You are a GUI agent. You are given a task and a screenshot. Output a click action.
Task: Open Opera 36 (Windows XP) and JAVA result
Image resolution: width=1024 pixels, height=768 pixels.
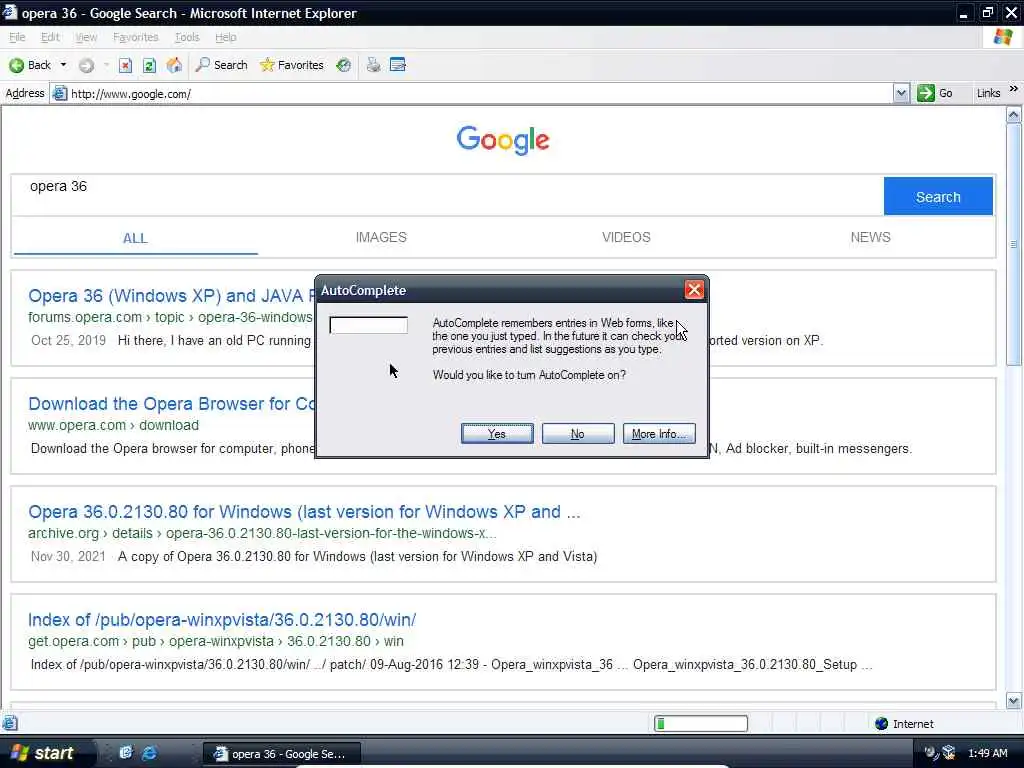click(171, 296)
